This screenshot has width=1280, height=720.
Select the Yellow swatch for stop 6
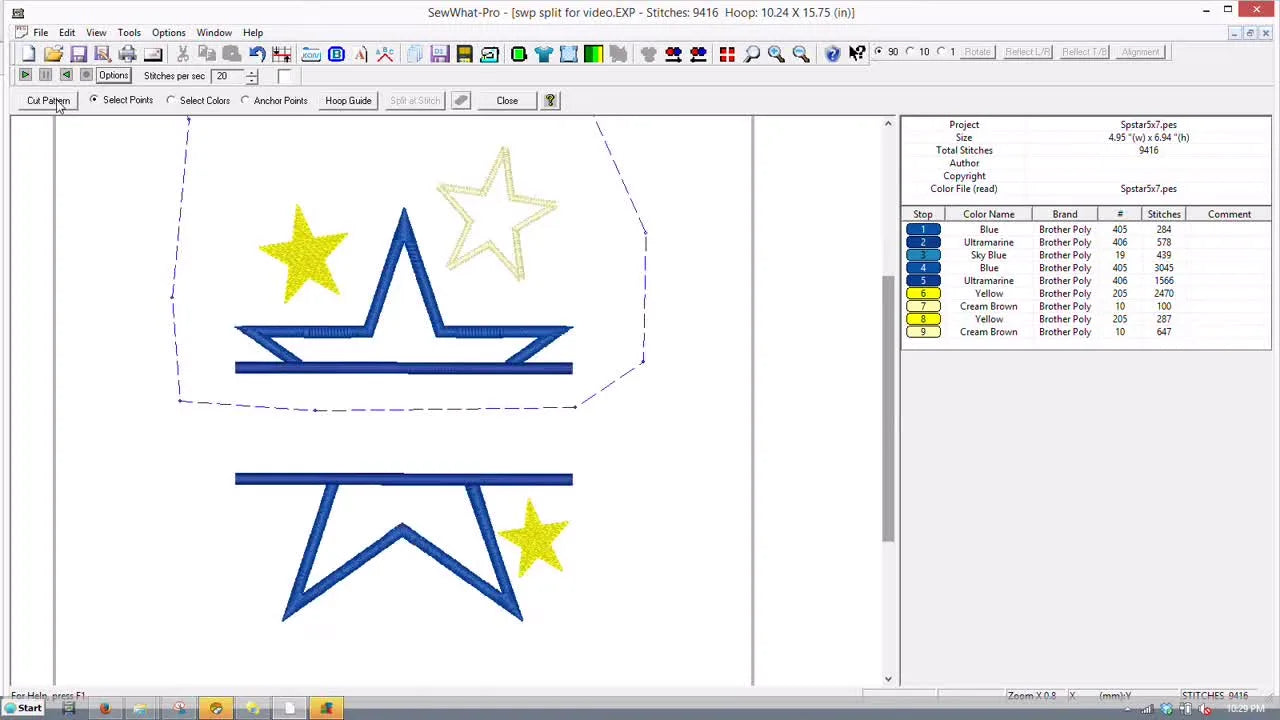point(923,293)
